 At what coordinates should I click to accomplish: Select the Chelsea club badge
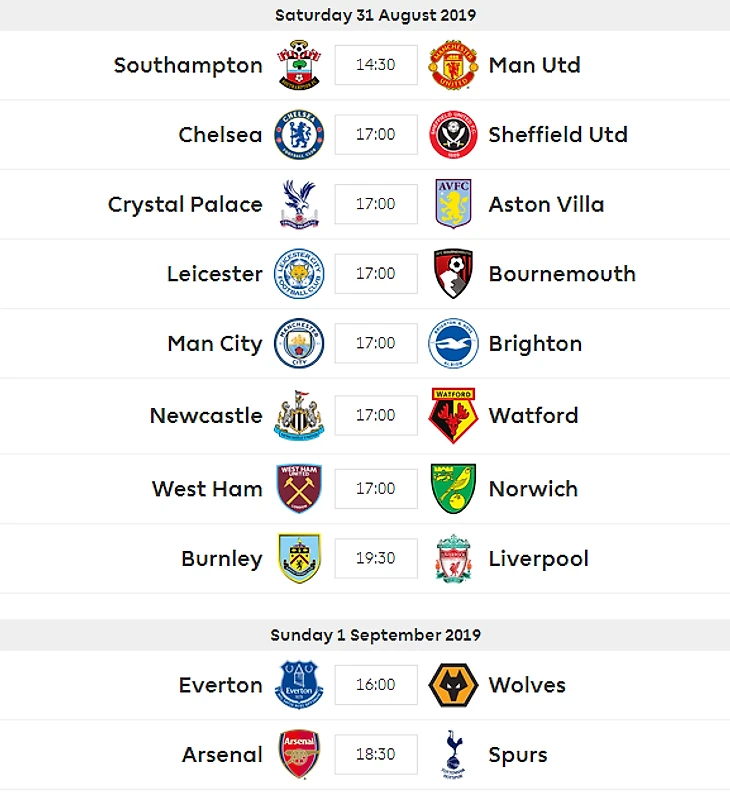click(x=298, y=135)
